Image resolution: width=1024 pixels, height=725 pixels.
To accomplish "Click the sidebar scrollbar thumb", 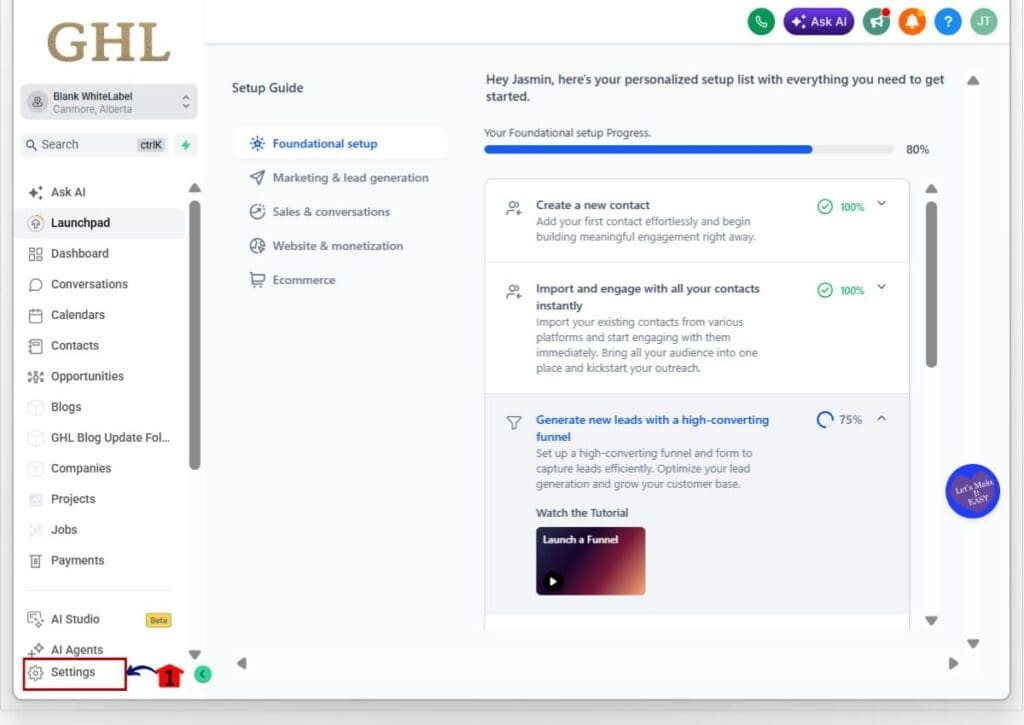I will pyautogui.click(x=195, y=335).
